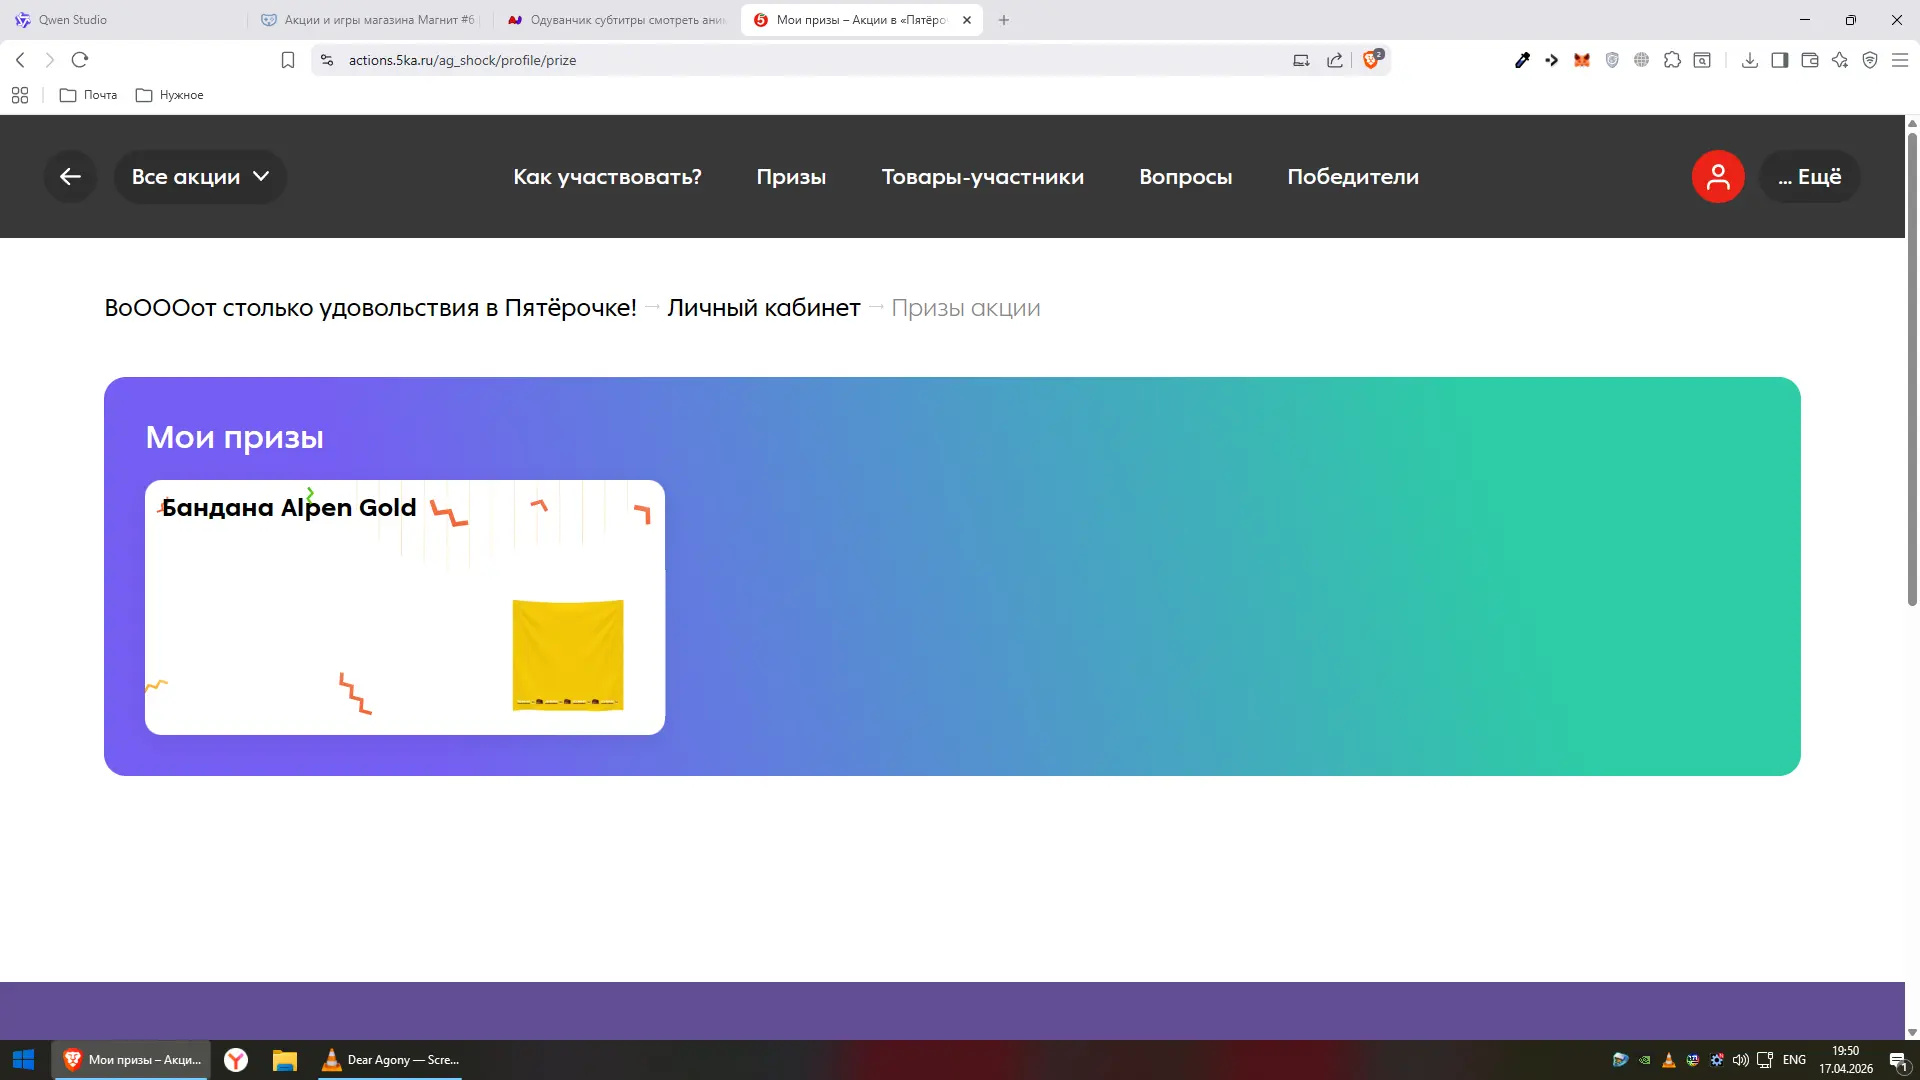This screenshot has height=1080, width=1920.
Task: Click the browser forward arrow
Action: [x=50, y=60]
